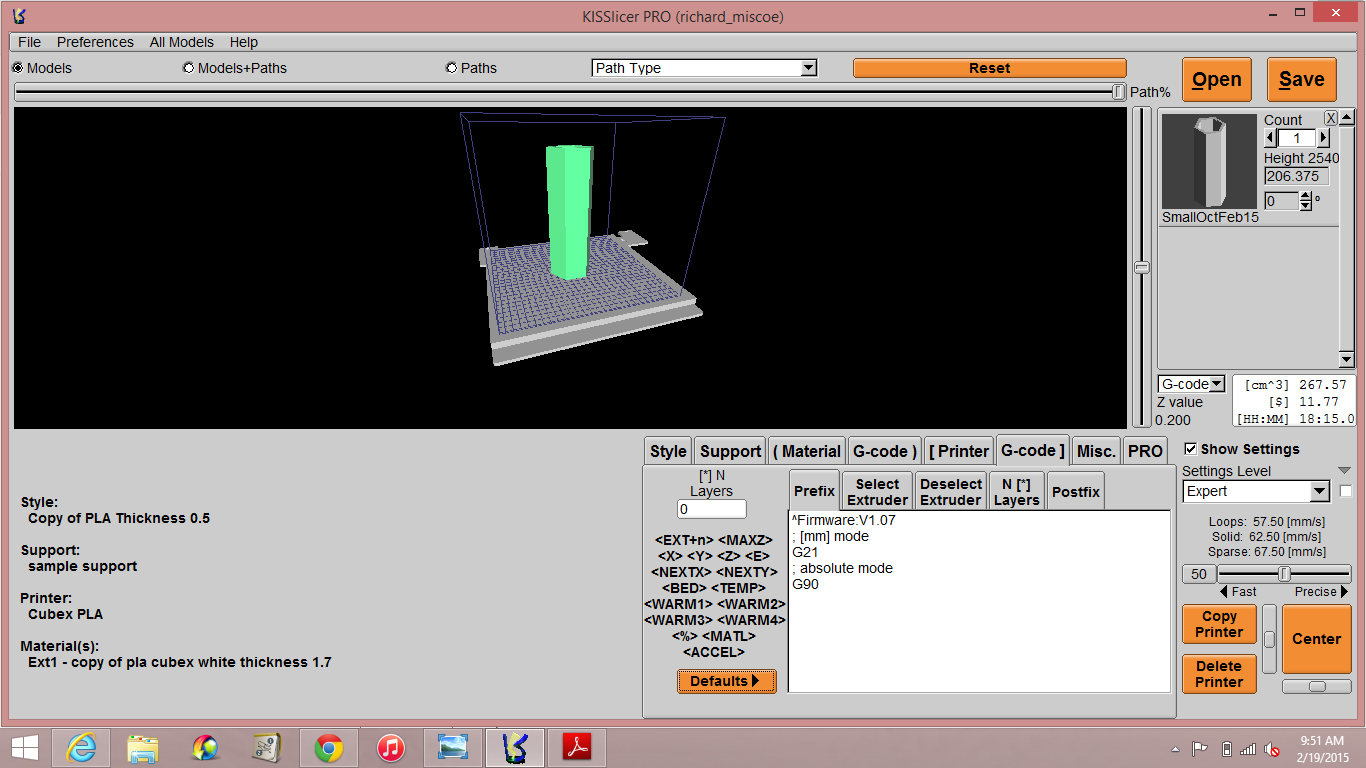
Task: Click the KISSlicer taskbar icon
Action: (515, 748)
